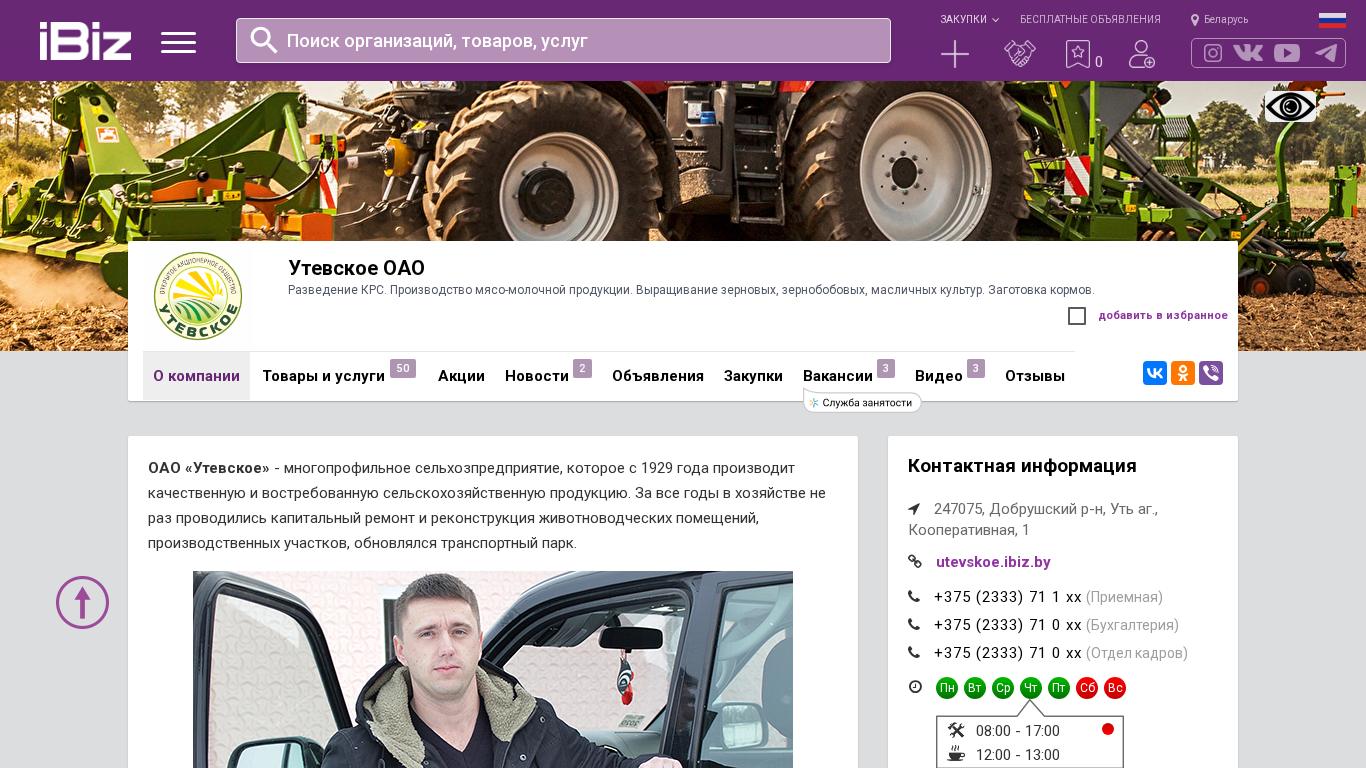Click 'добавить в избранное' link text
1366x768 pixels.
point(1163,316)
